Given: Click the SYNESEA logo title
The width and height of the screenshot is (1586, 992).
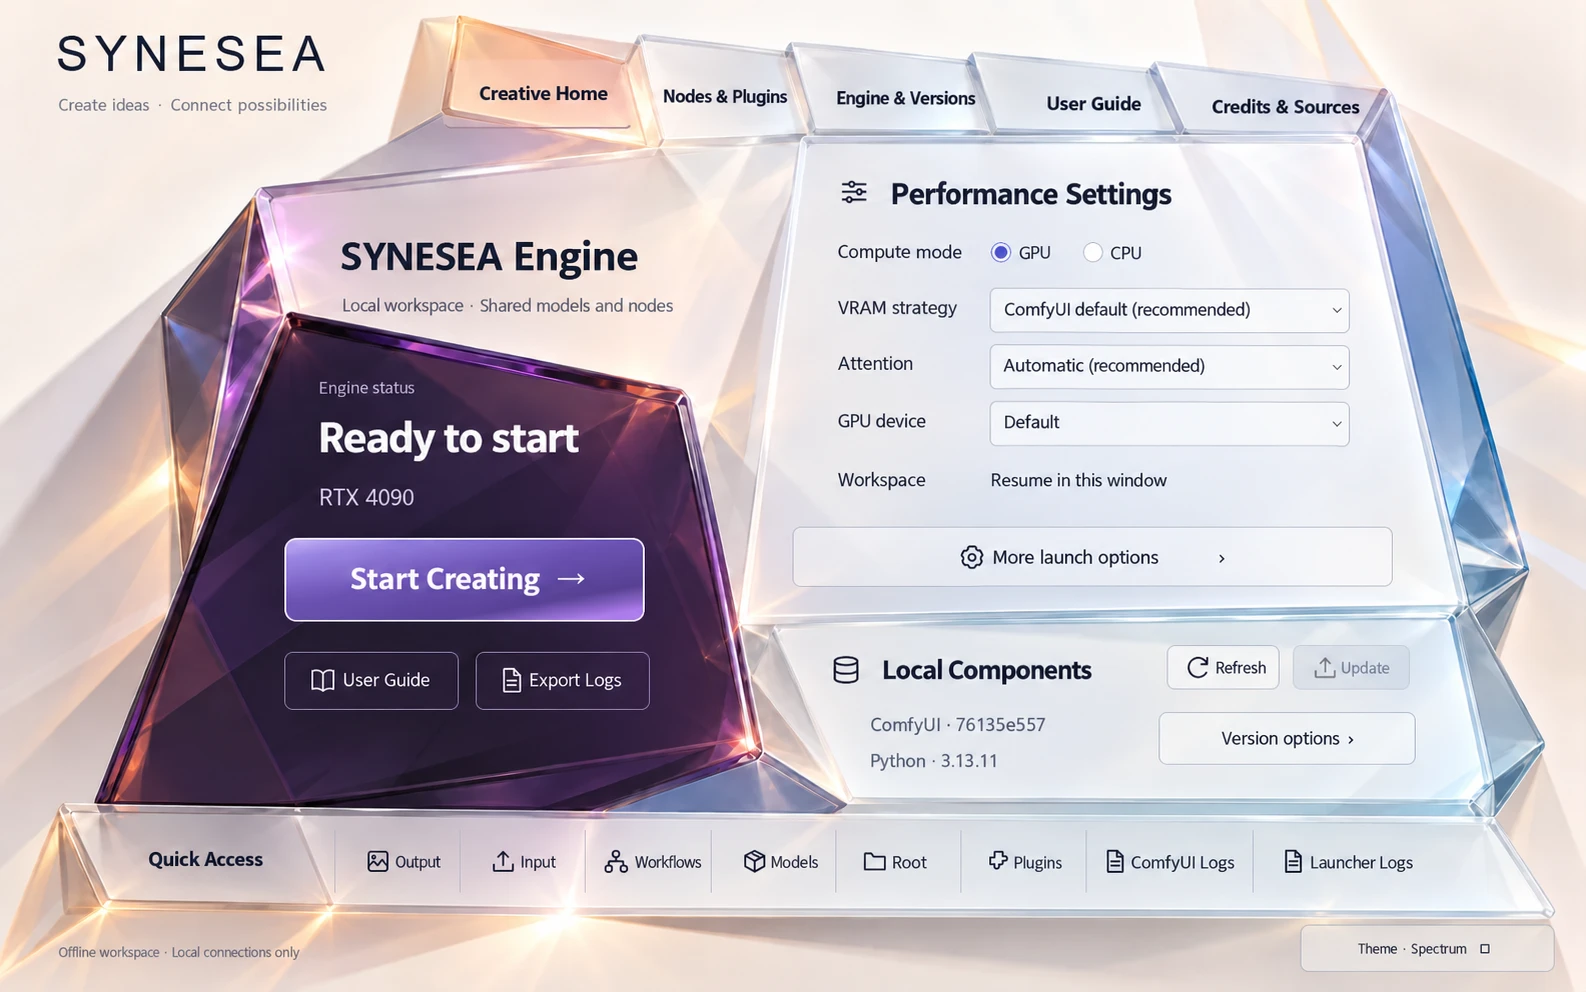Looking at the screenshot, I should tap(192, 54).
